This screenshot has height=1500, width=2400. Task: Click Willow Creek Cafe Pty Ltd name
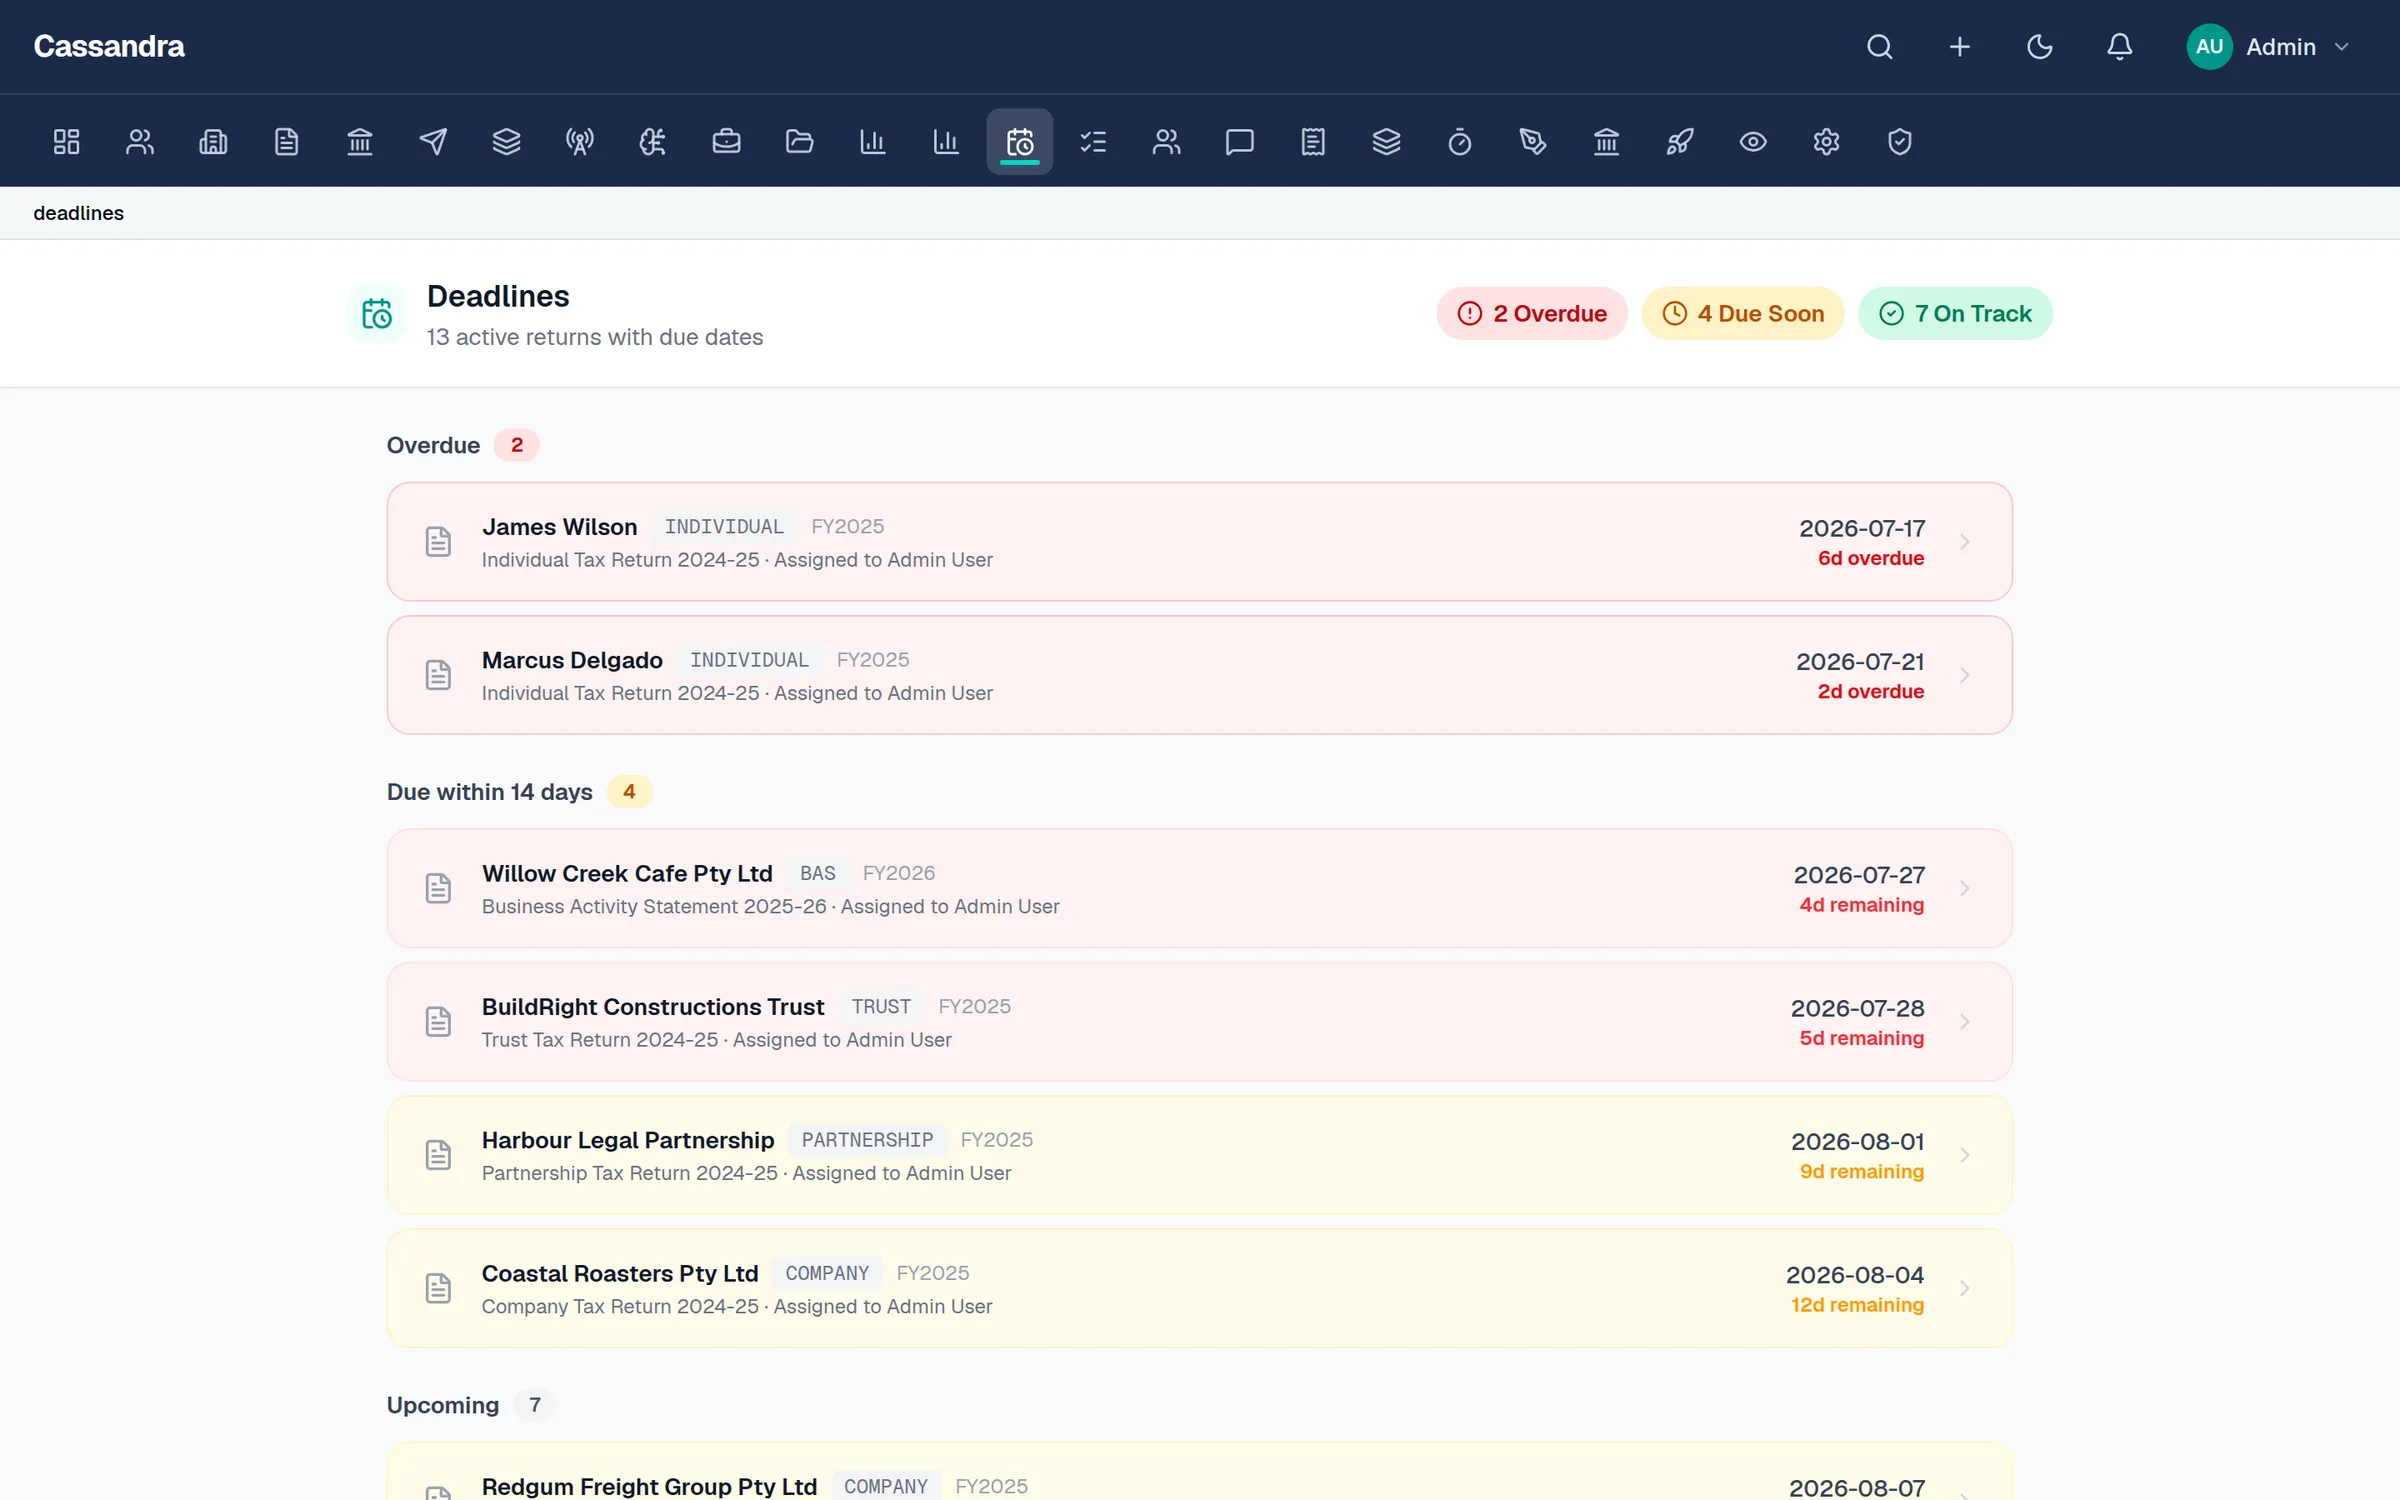coord(627,874)
